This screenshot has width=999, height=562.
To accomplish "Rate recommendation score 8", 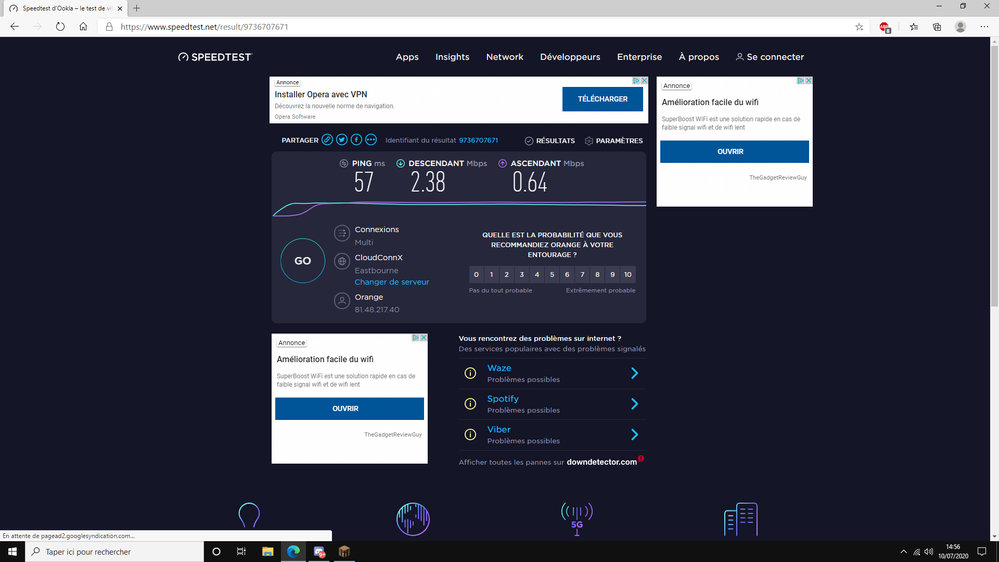I will coord(597,275).
